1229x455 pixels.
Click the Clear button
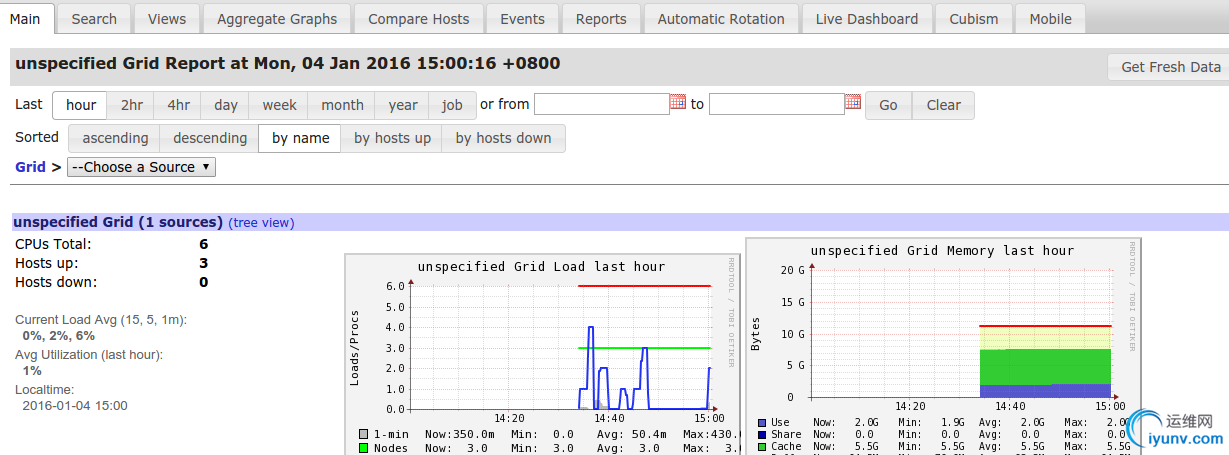[943, 105]
